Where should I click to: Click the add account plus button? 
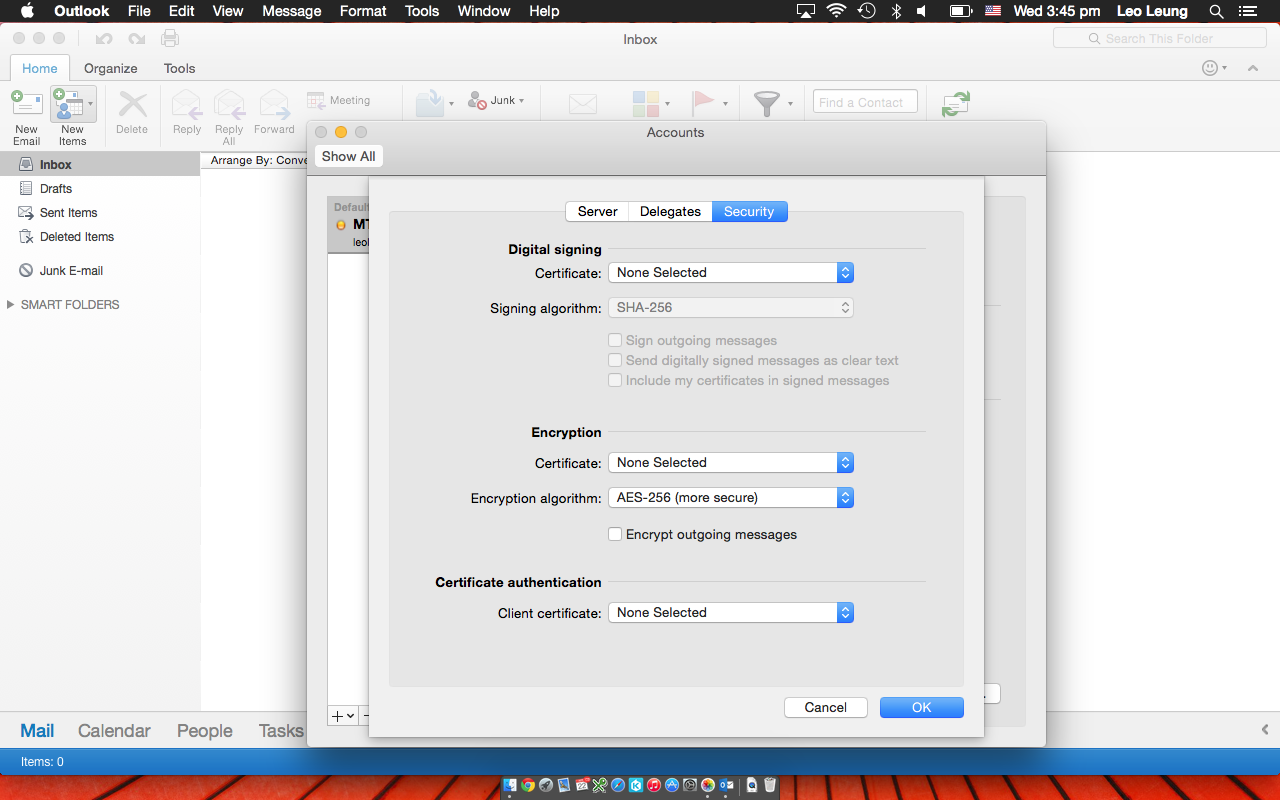tap(337, 716)
